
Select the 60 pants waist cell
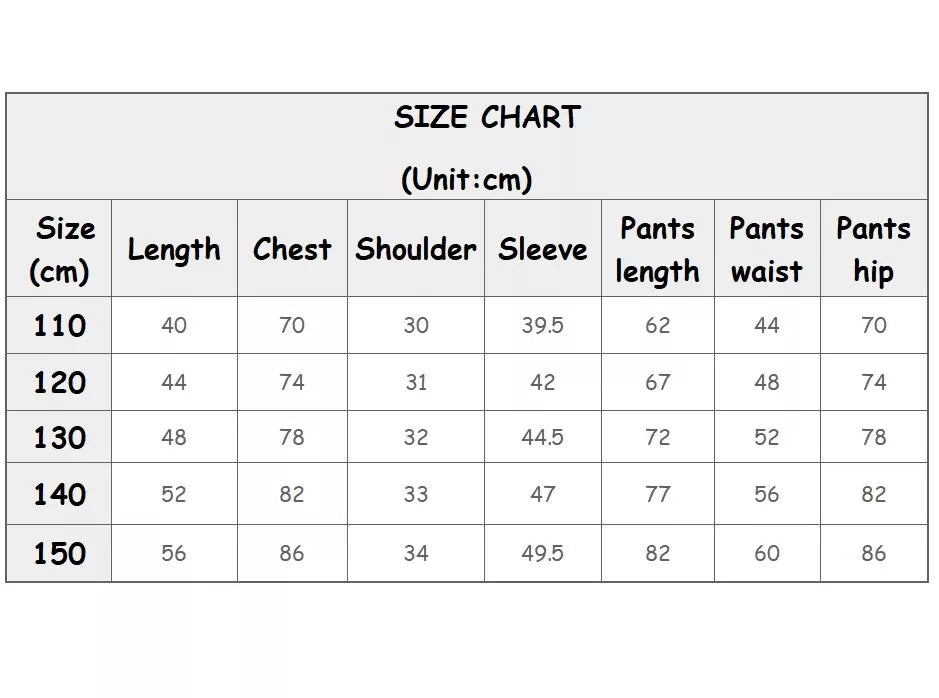pos(767,553)
